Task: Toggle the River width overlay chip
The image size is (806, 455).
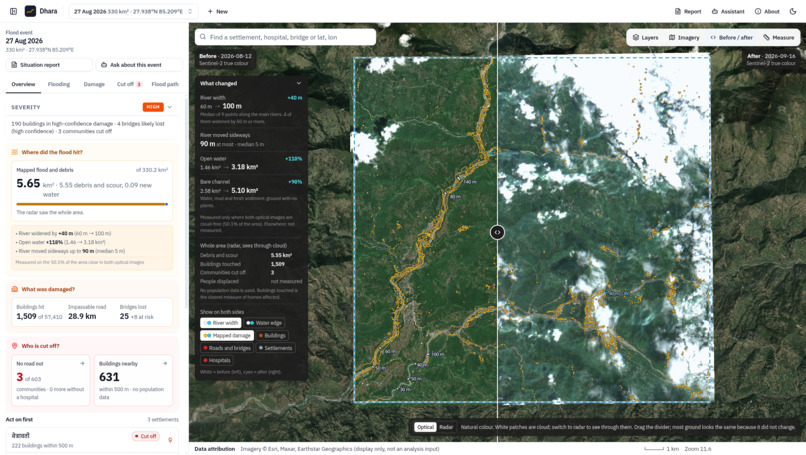Action: [x=221, y=323]
